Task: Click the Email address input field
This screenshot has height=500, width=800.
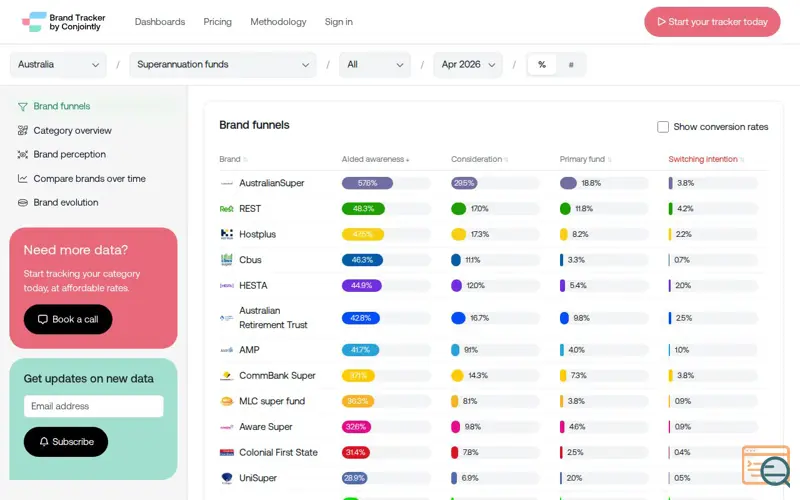Action: [x=94, y=406]
